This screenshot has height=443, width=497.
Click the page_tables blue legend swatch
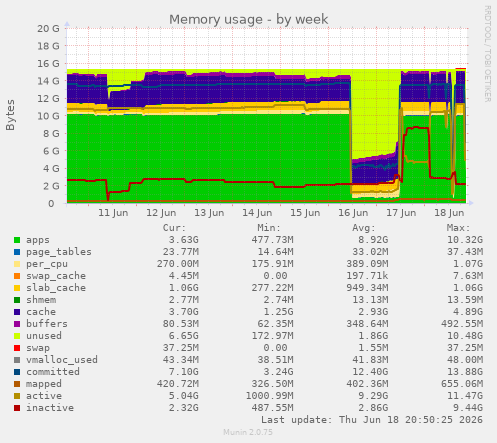click(17, 252)
